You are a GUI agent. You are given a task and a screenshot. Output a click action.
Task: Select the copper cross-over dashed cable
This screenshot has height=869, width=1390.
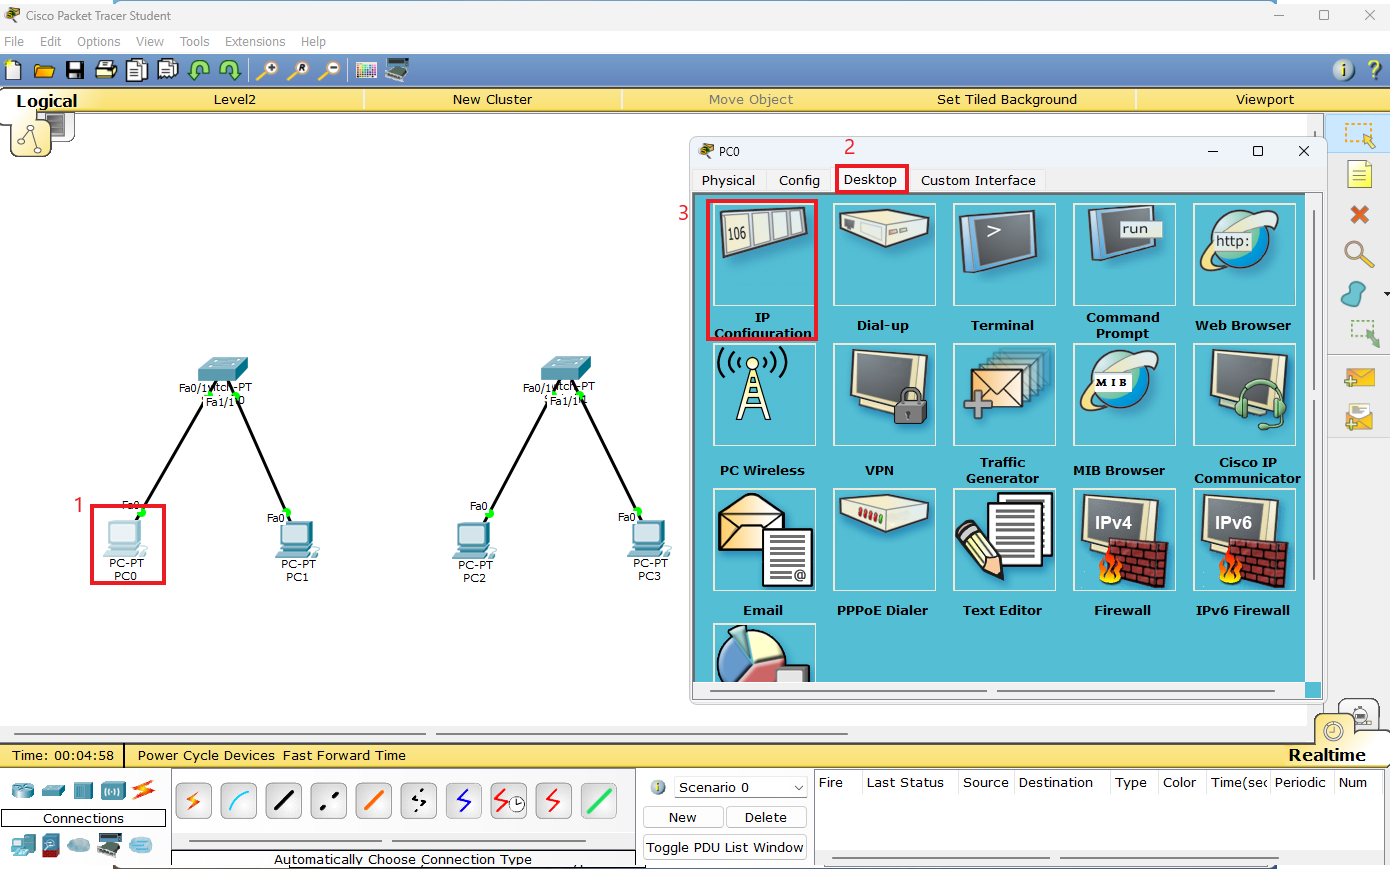329,800
